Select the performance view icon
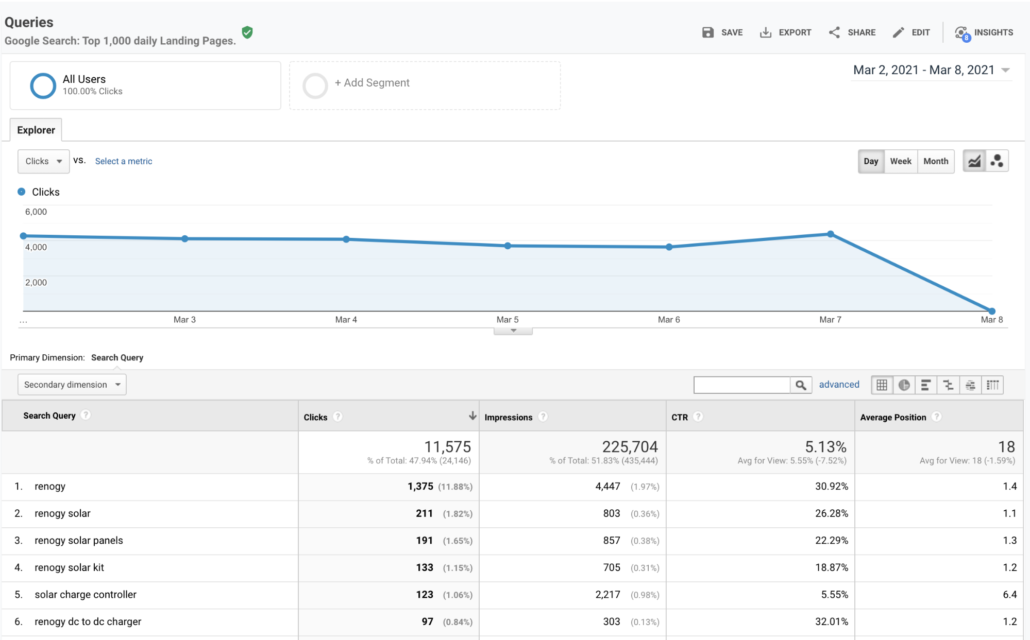The width and height of the screenshot is (1030, 640). coord(925,384)
